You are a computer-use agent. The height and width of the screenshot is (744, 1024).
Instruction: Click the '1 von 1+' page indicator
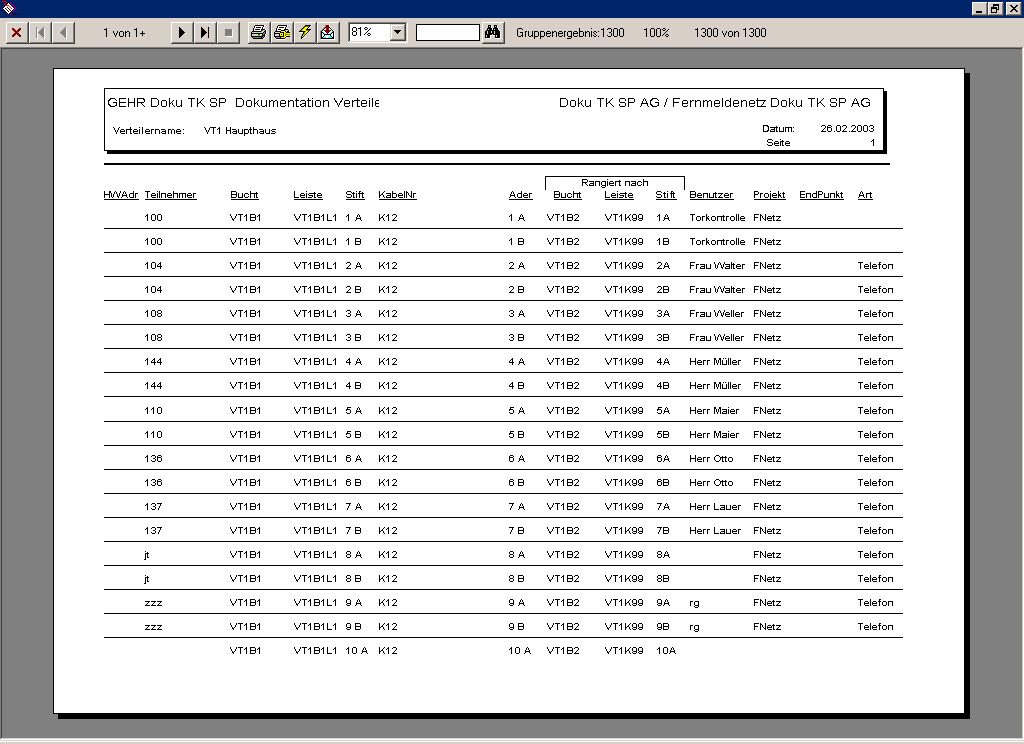124,33
